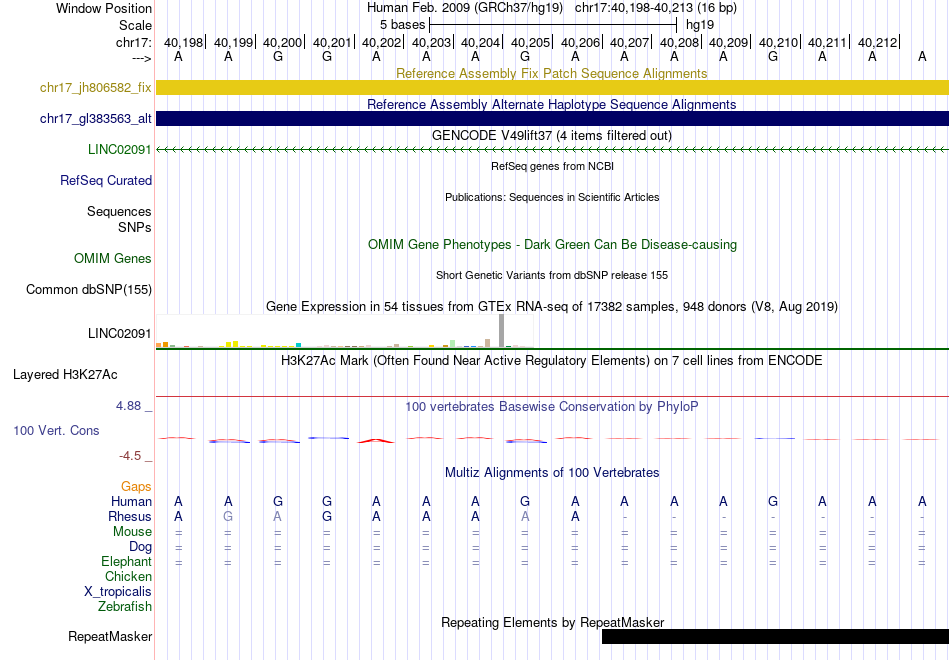This screenshot has height=660, width=950.
Task: Click the Gene Expression in 54 tissues GTEx title
Action: pos(552,307)
